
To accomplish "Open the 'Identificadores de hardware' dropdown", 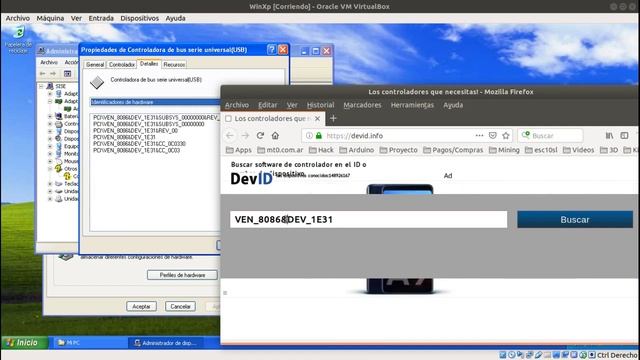I will tap(155, 102).
